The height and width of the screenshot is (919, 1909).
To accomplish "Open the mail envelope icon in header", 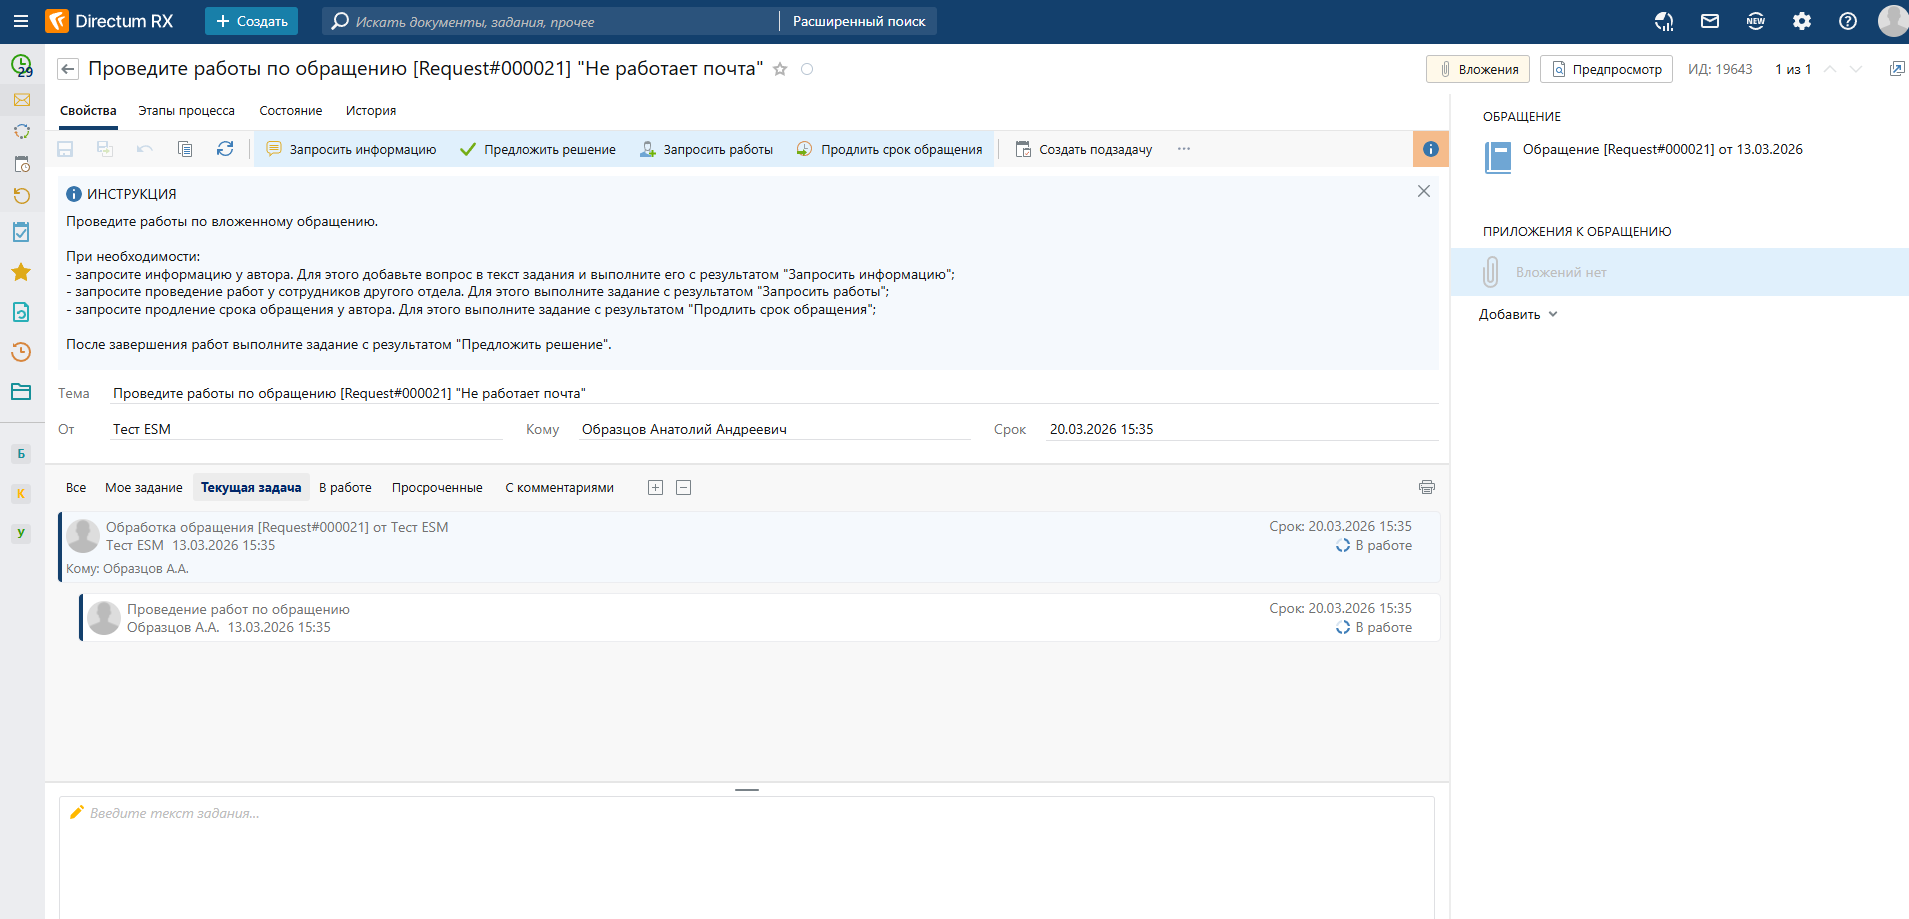I will pyautogui.click(x=1710, y=21).
